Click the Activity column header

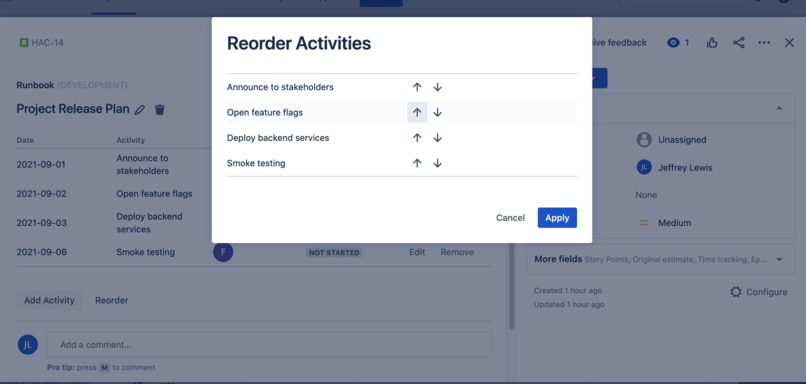point(131,140)
